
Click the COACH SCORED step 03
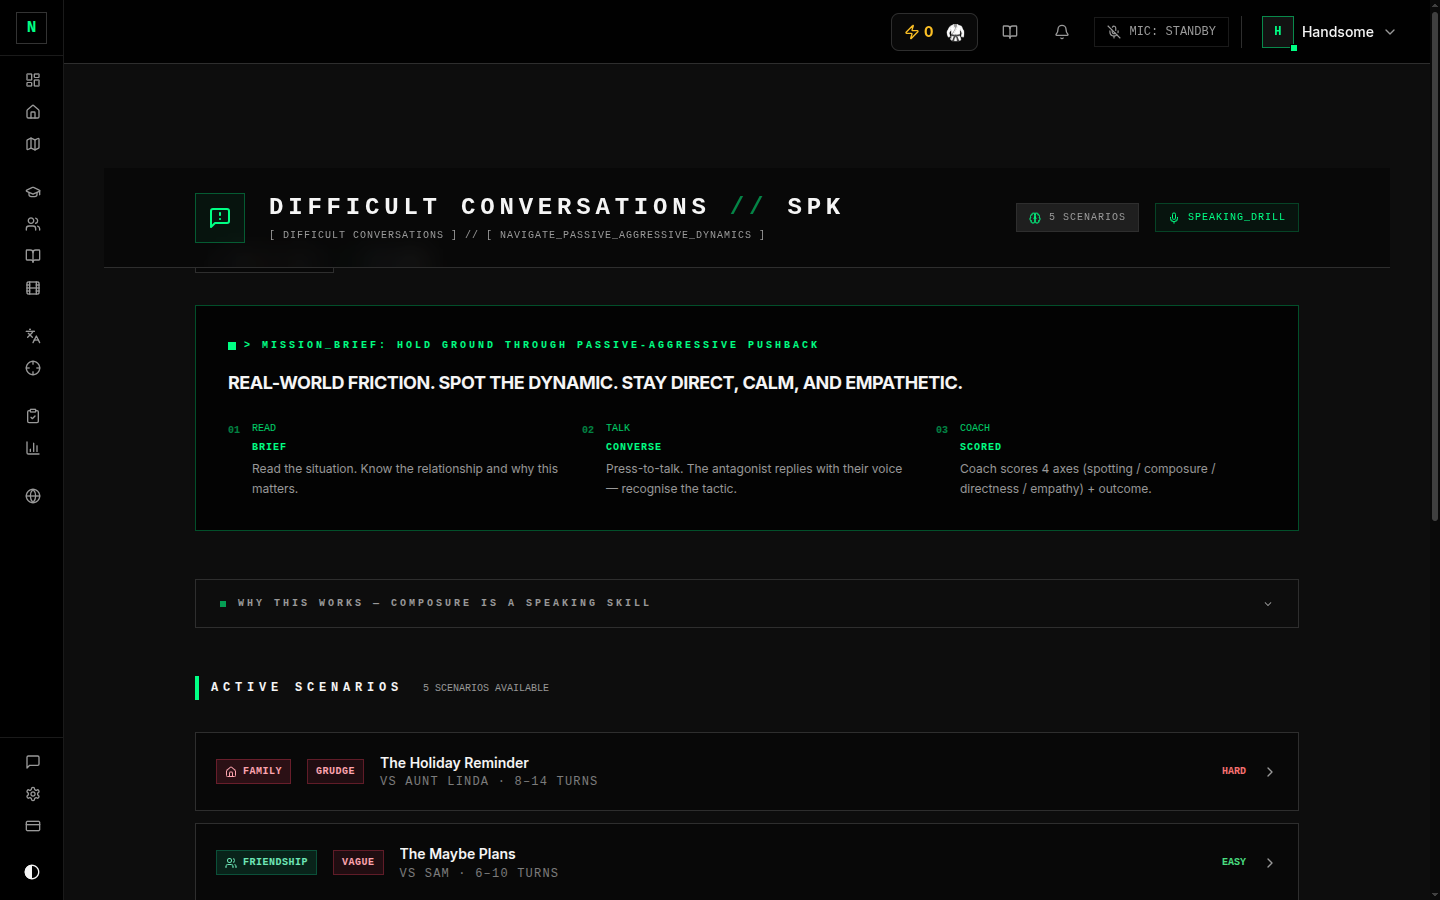(1101, 459)
